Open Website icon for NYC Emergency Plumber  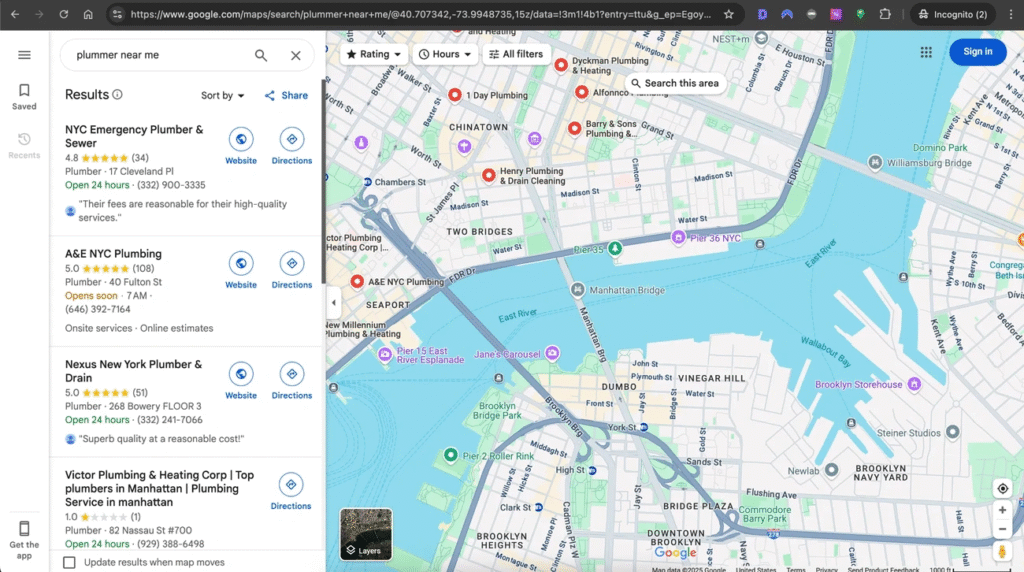click(x=241, y=139)
